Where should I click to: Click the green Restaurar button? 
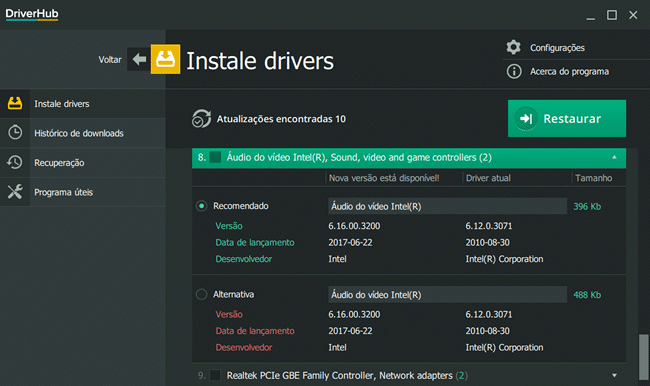pos(567,119)
